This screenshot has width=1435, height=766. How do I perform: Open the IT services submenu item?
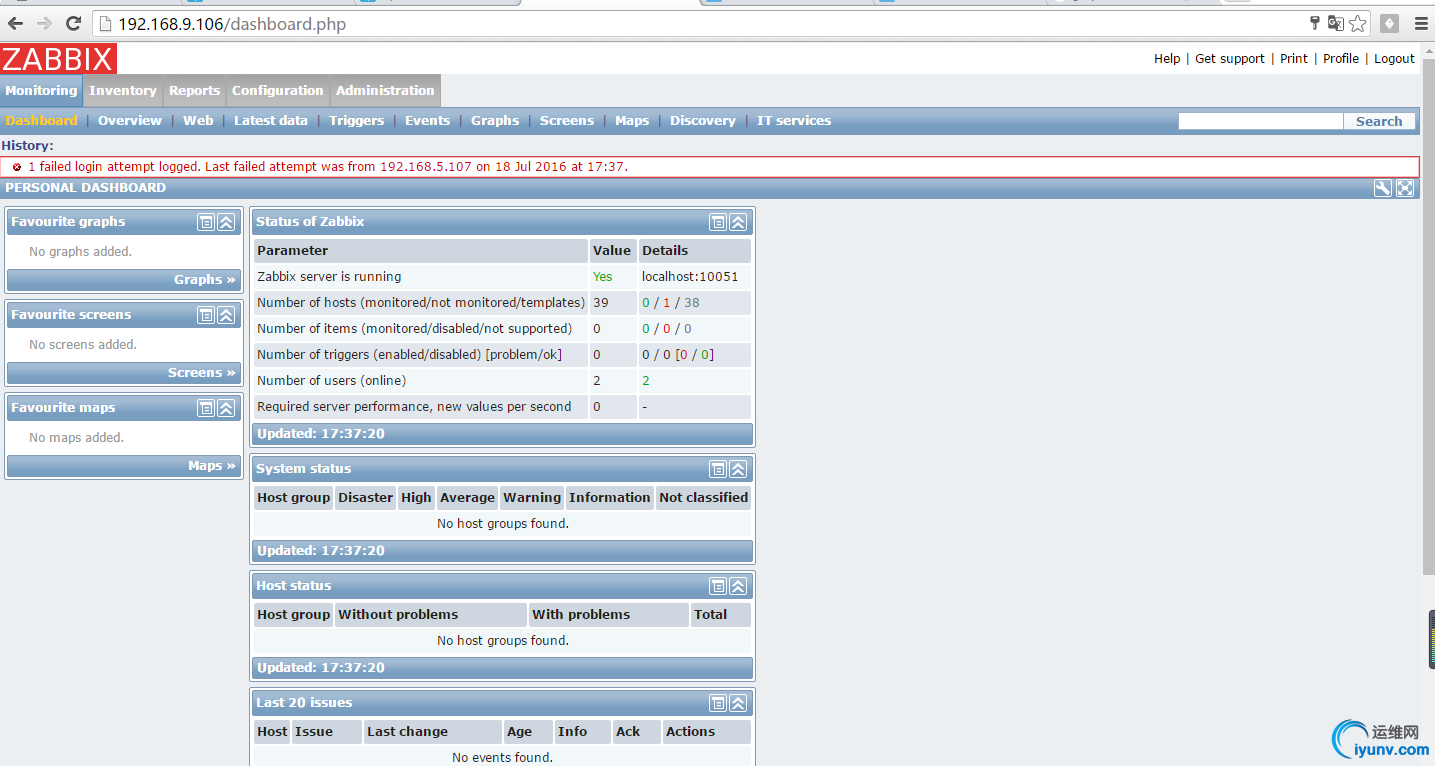794,121
